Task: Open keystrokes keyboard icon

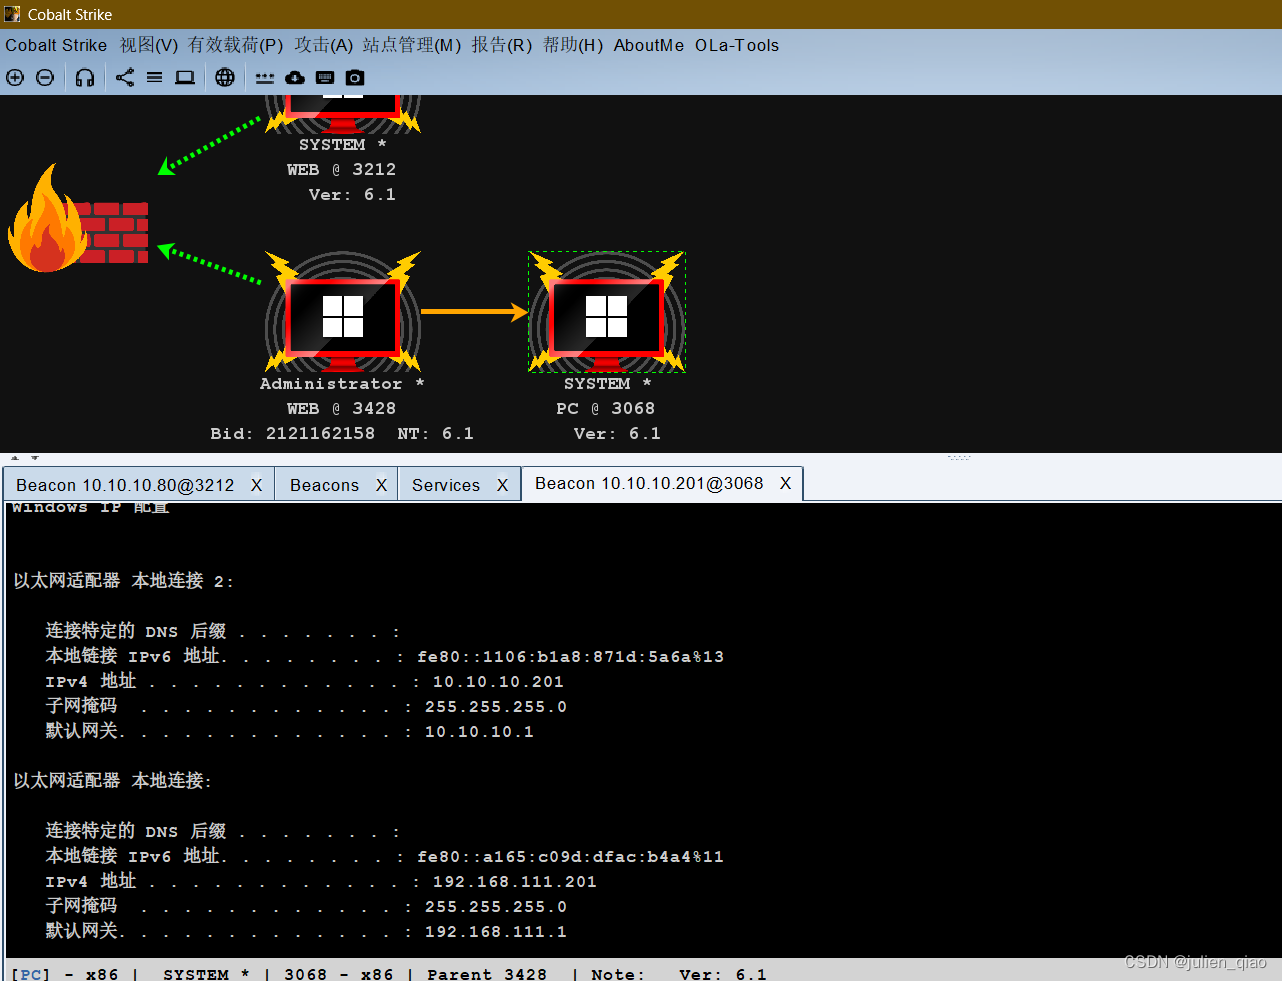Action: 325,78
